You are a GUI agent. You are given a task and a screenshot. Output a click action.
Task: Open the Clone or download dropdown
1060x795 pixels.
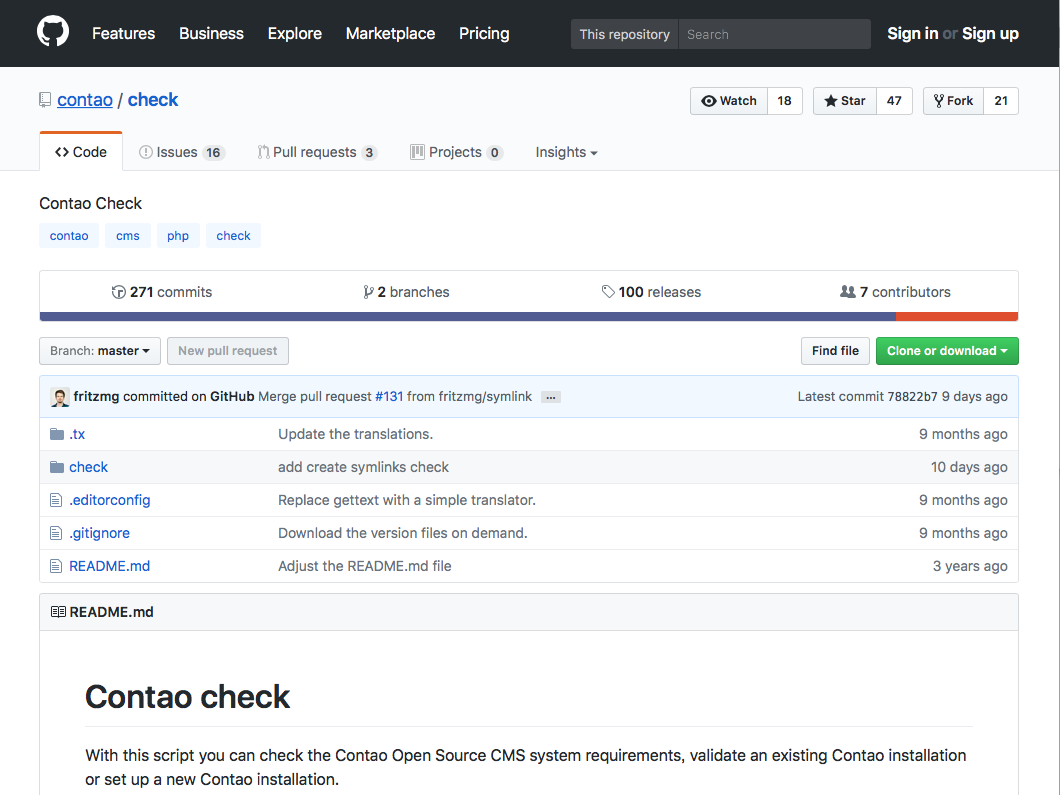(947, 351)
